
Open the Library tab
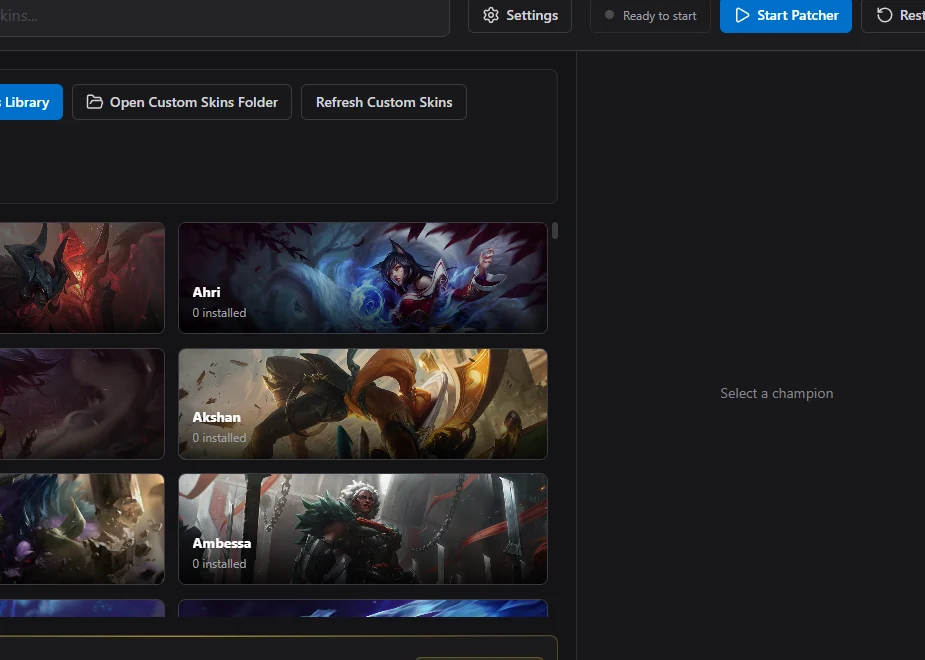[31, 102]
